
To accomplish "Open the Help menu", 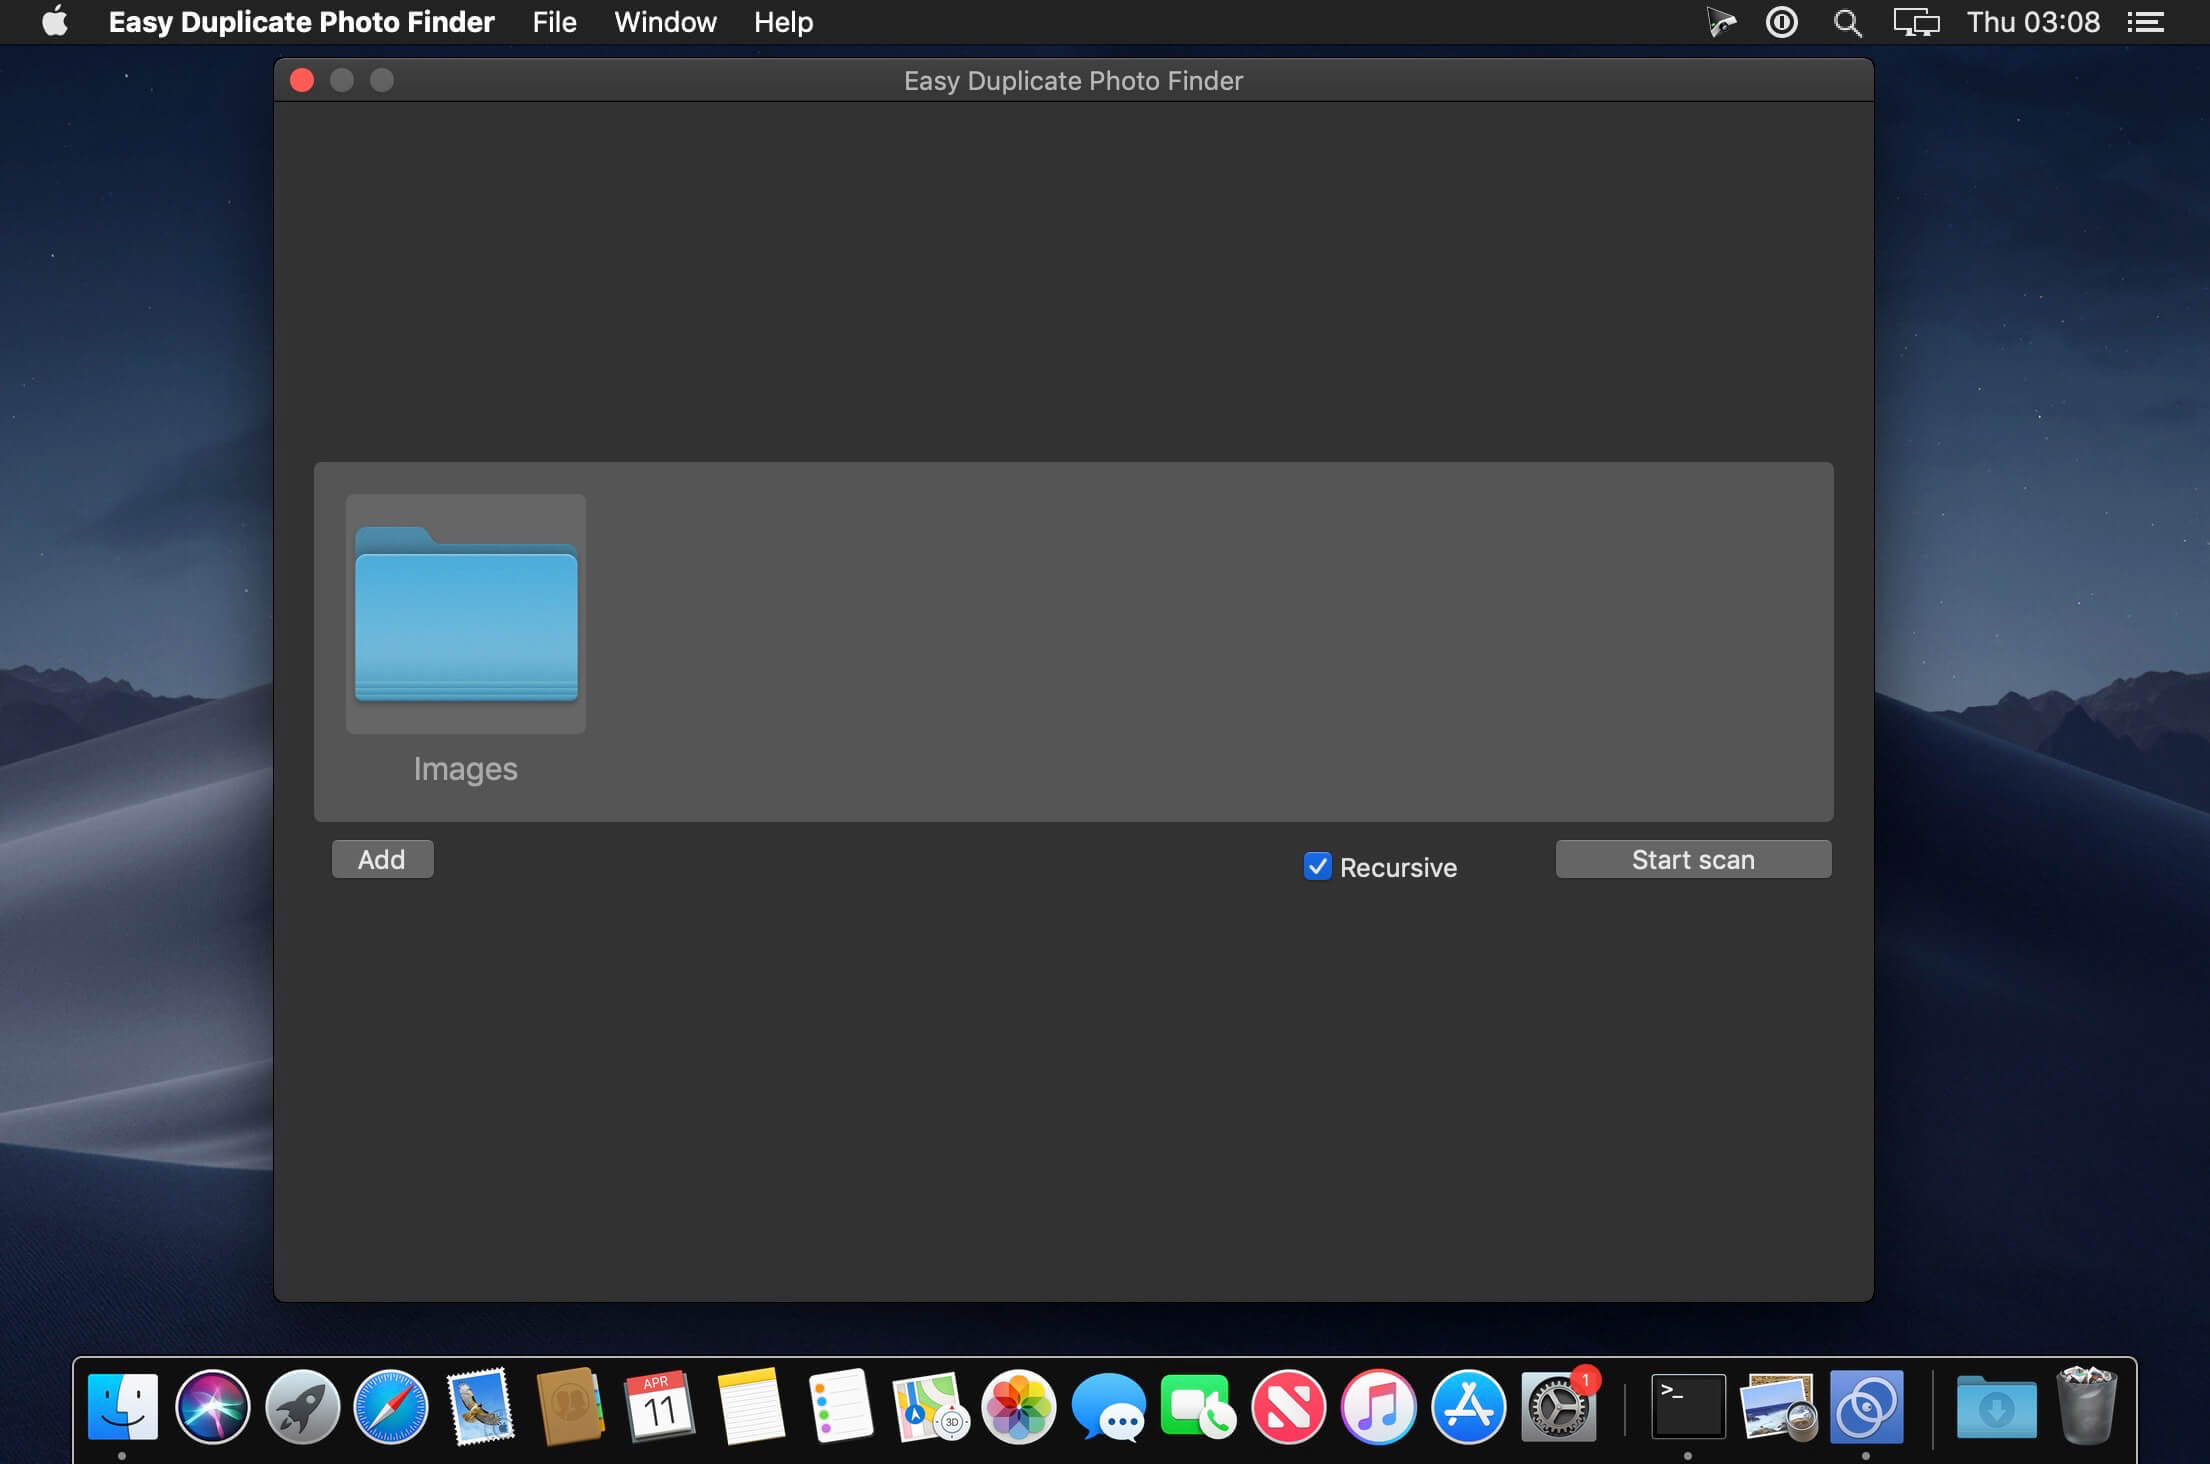I will 783,22.
